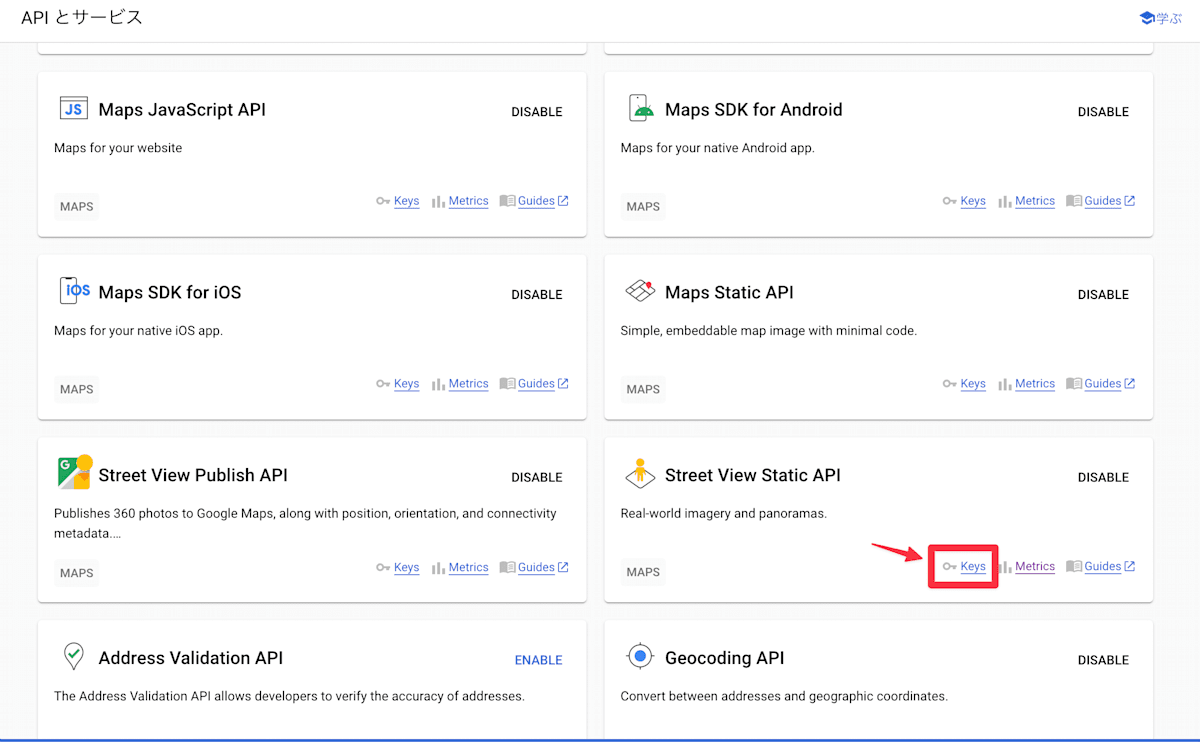
Task: Click the API とサービス page heading
Action: point(82,18)
